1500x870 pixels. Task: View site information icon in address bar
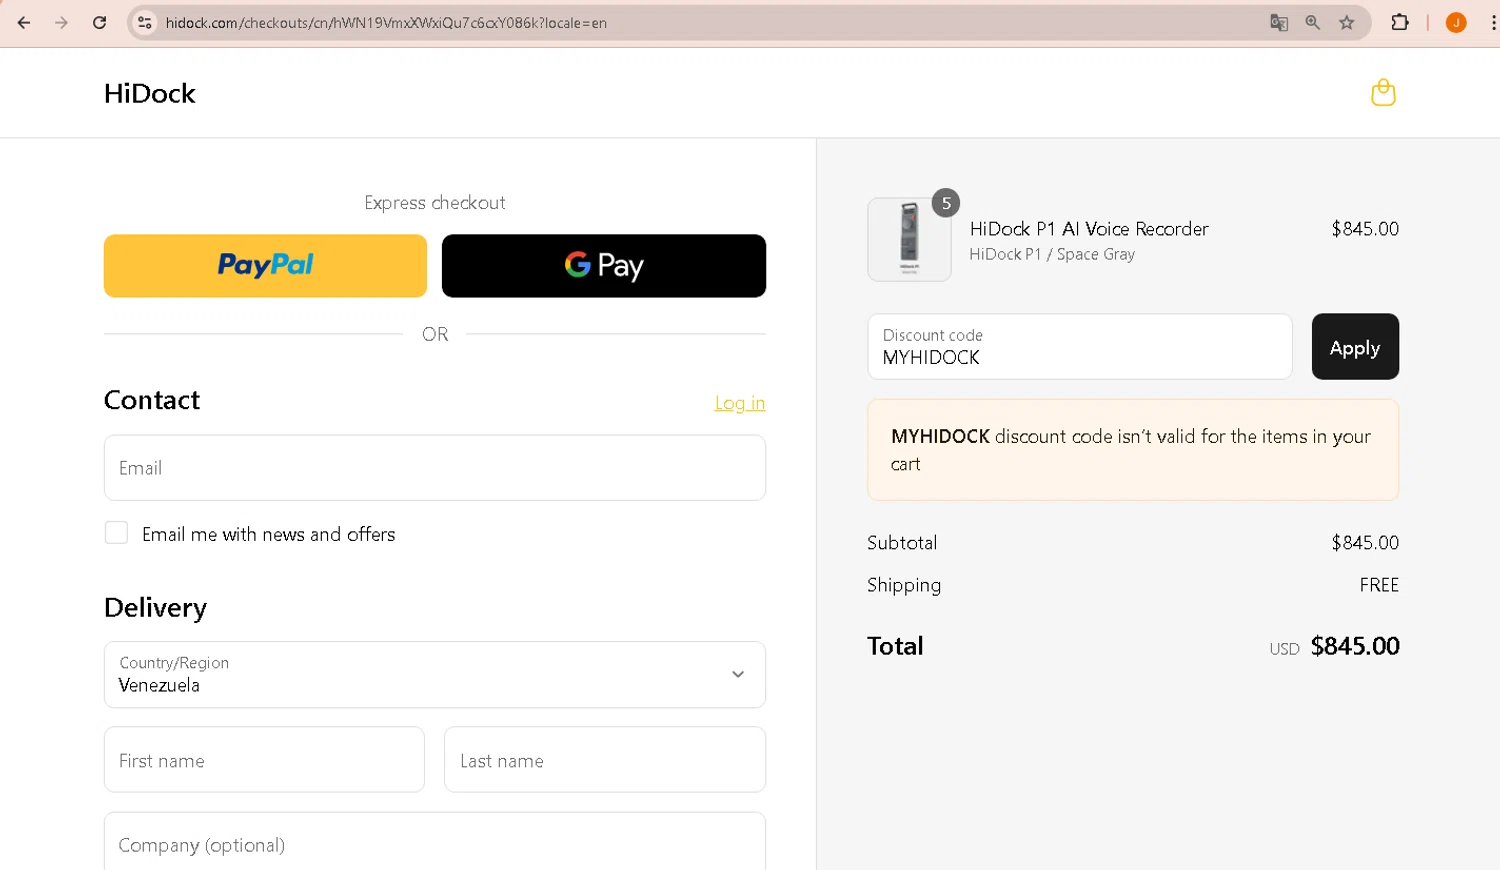[x=145, y=22]
